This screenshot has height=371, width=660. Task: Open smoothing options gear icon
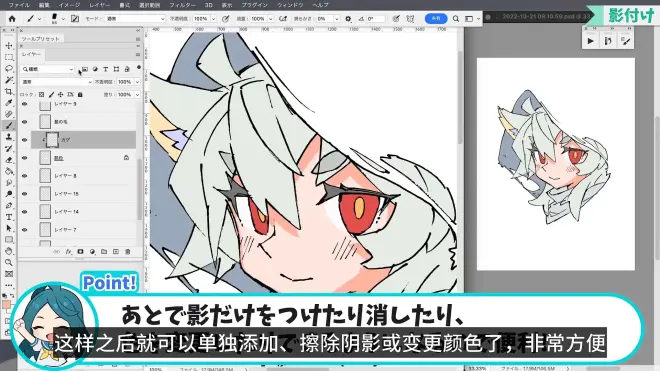click(348, 19)
